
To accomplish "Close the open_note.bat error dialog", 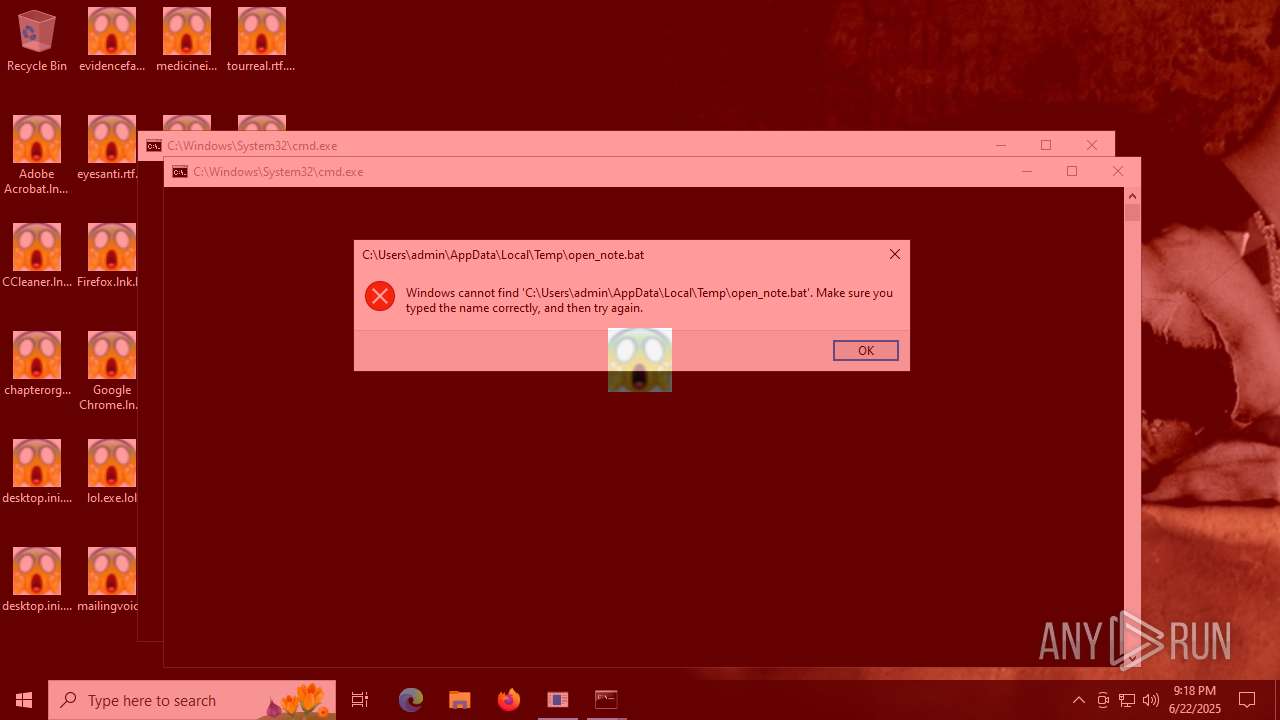I will pyautogui.click(x=895, y=254).
